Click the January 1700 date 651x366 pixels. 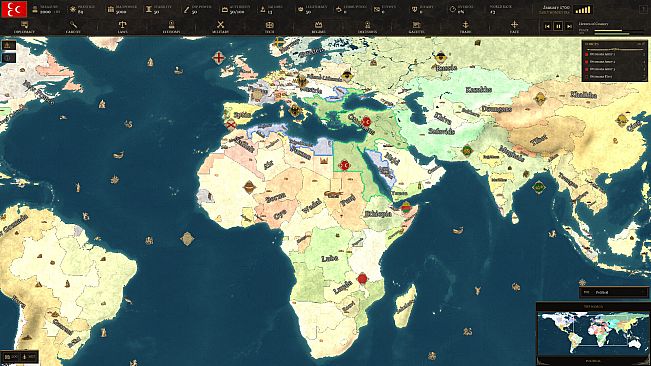[556, 7]
